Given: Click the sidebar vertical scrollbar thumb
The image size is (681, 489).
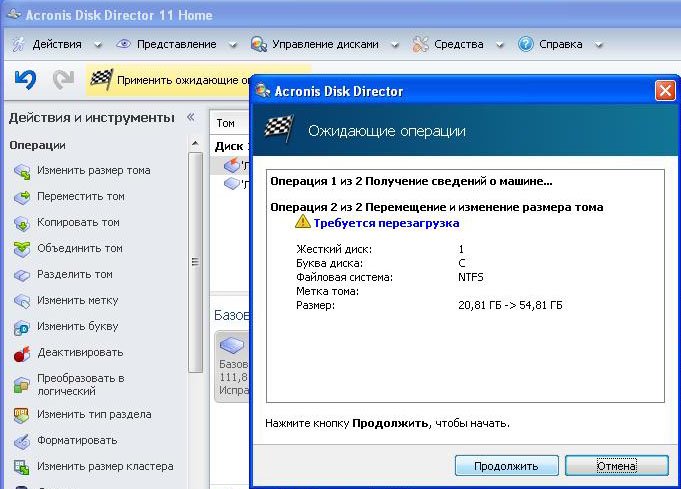Looking at the screenshot, I should 195,262.
